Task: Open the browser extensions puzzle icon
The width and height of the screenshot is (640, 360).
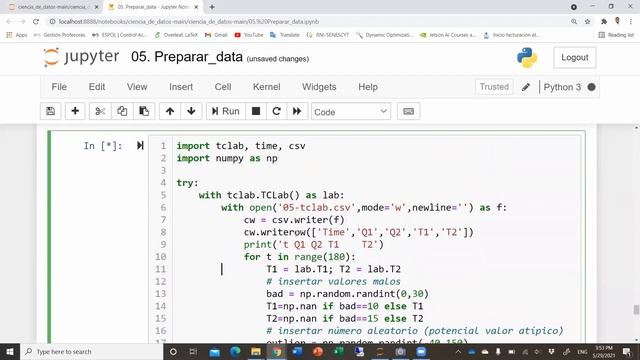Action: click(604, 21)
